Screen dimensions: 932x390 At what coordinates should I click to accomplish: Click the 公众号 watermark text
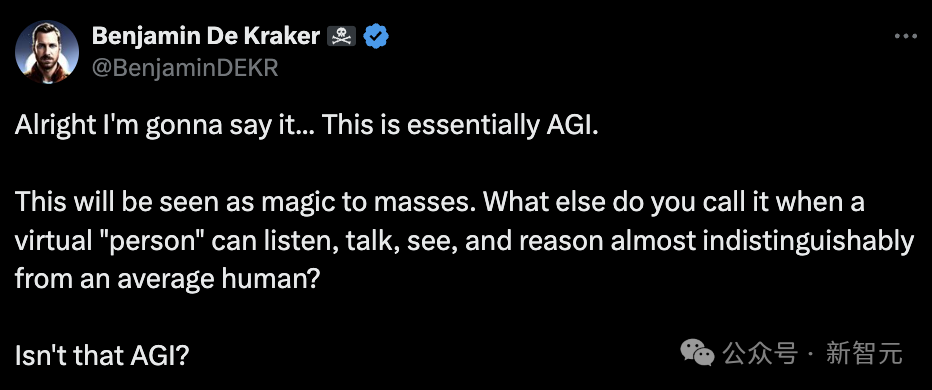[760, 353]
